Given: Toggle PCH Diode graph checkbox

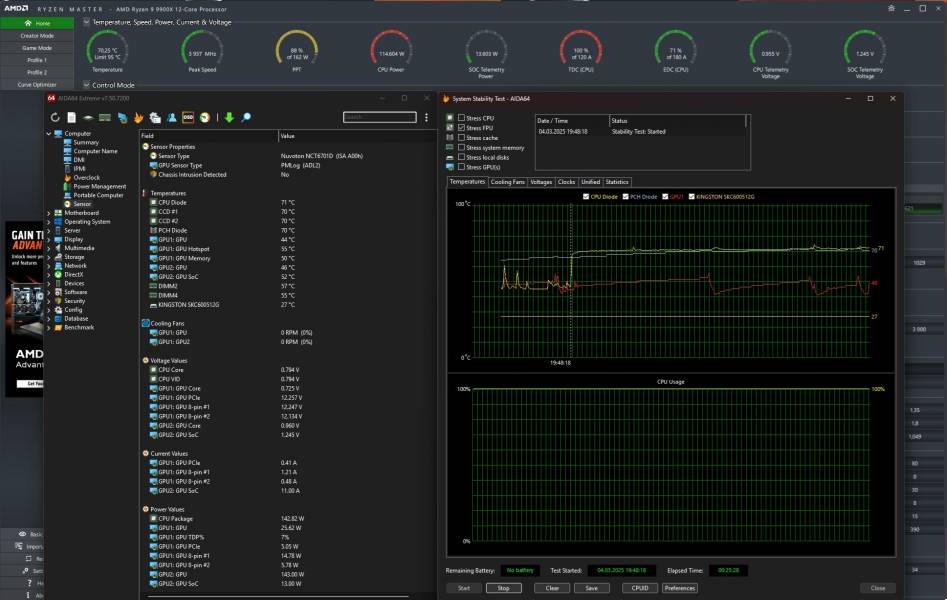Looking at the screenshot, I should tap(626, 196).
